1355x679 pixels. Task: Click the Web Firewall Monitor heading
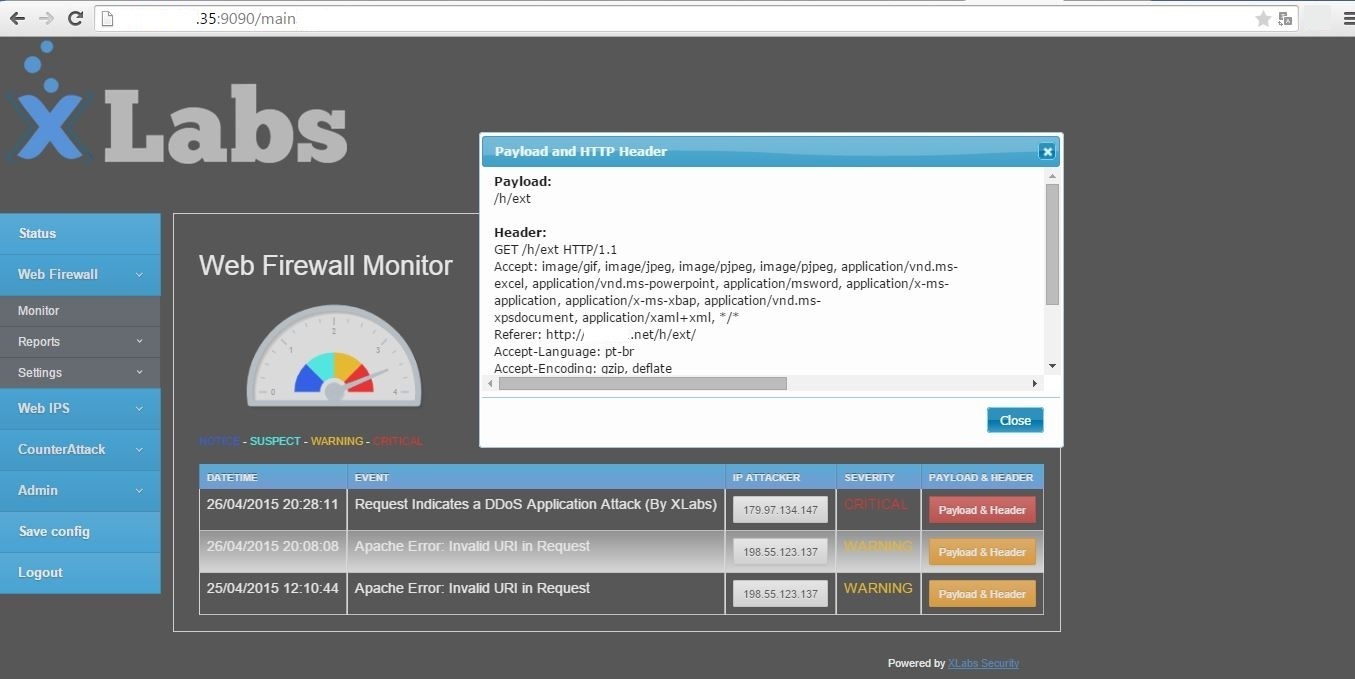[x=326, y=265]
